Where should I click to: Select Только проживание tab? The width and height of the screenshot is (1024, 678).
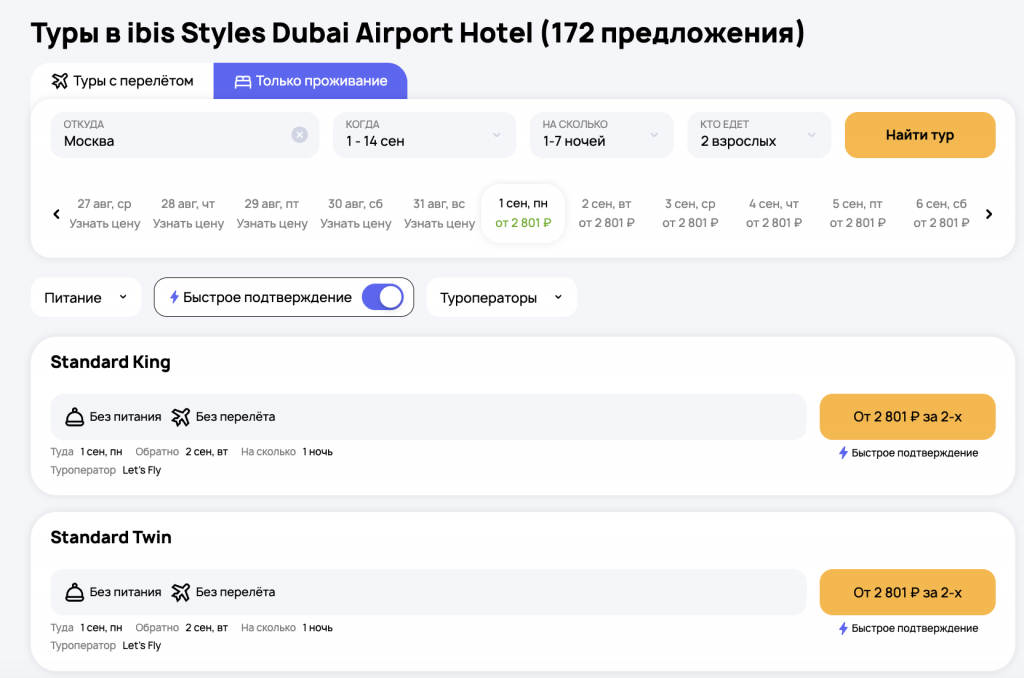coord(310,81)
